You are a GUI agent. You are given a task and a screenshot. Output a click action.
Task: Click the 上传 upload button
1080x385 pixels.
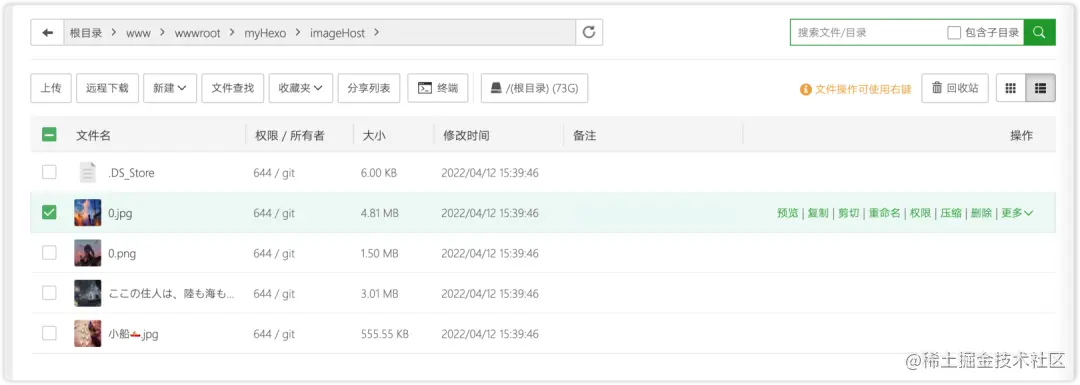(x=51, y=88)
